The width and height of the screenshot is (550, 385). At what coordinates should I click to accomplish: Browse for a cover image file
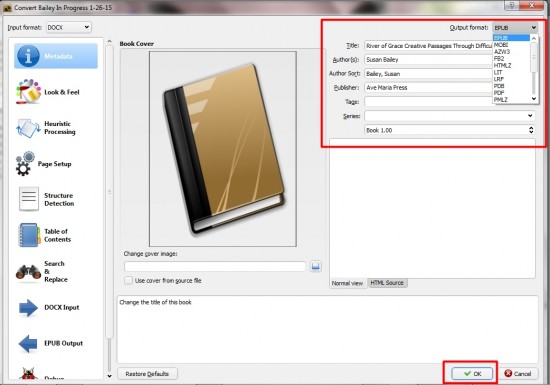pyautogui.click(x=315, y=266)
